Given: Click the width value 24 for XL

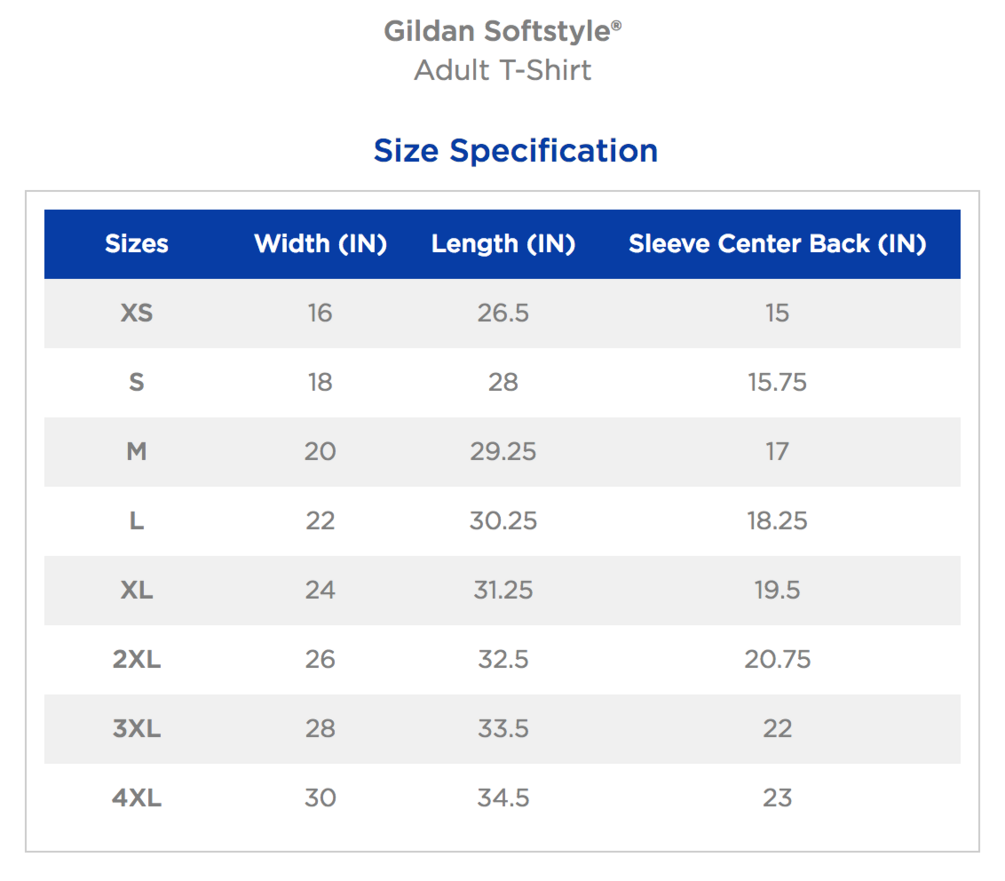Looking at the screenshot, I should pyautogui.click(x=320, y=590).
